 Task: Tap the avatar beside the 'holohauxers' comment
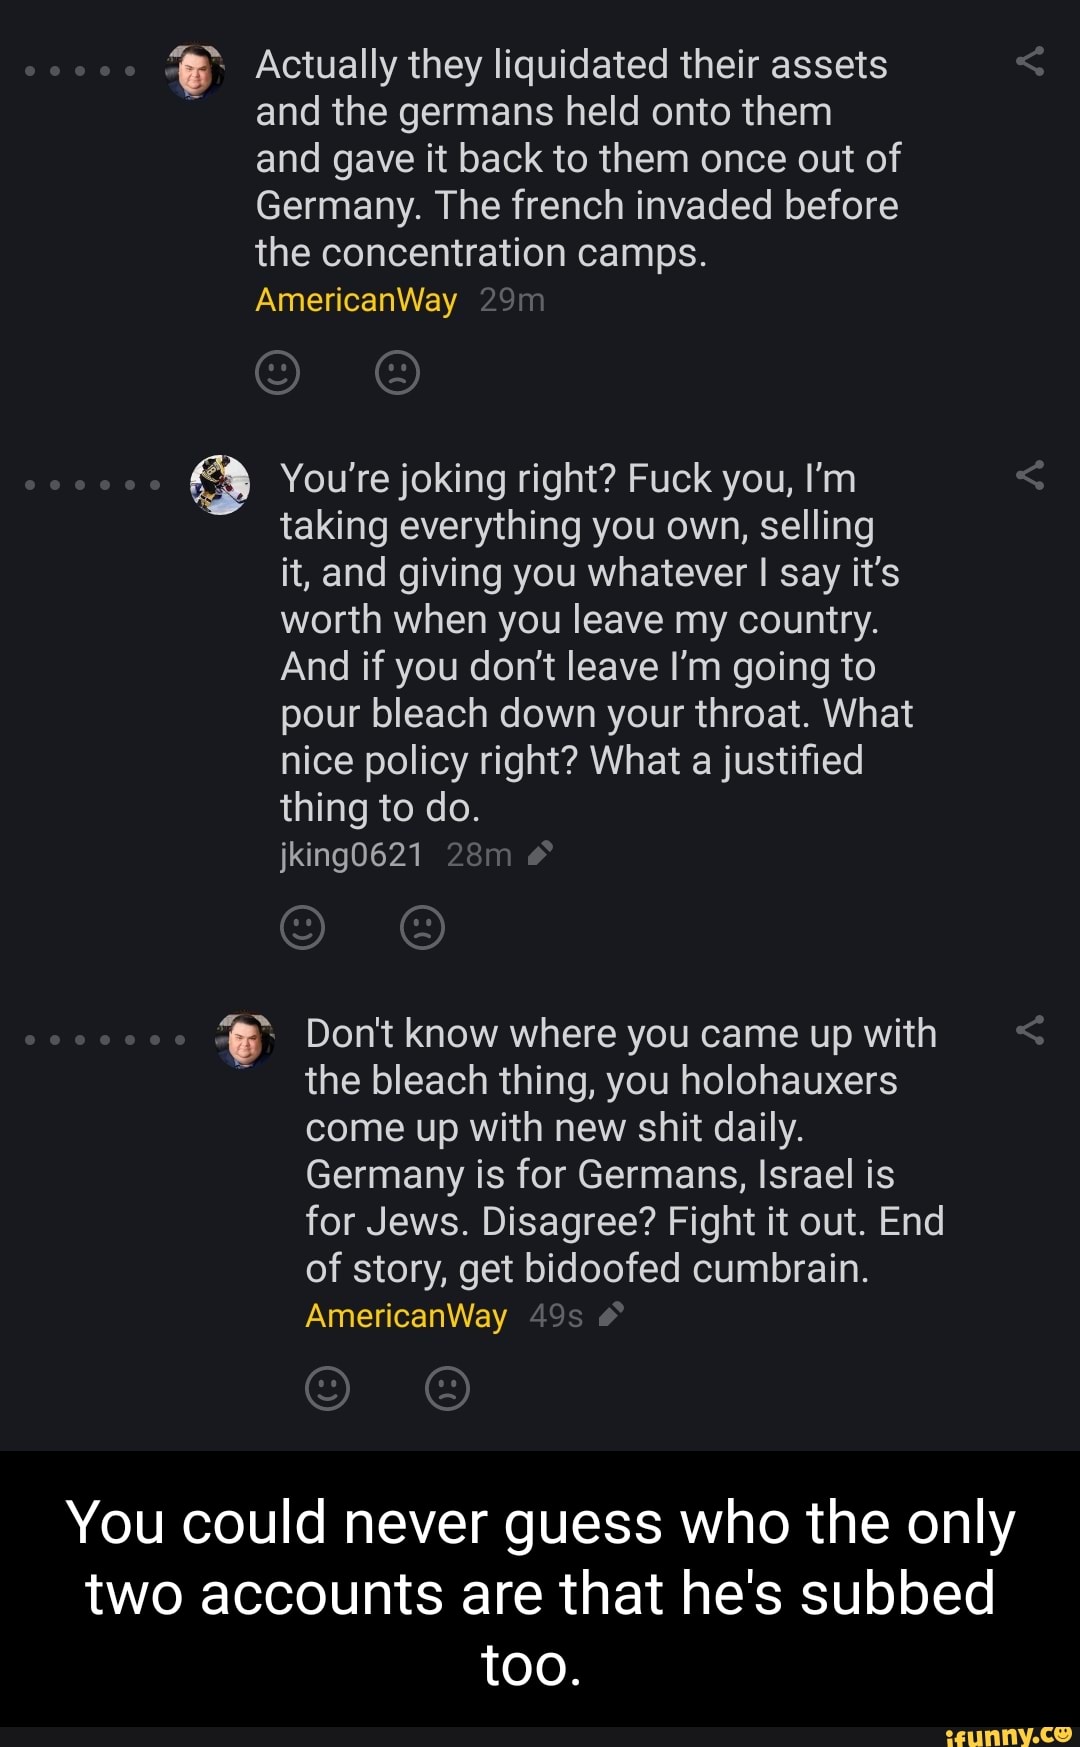click(x=245, y=1040)
